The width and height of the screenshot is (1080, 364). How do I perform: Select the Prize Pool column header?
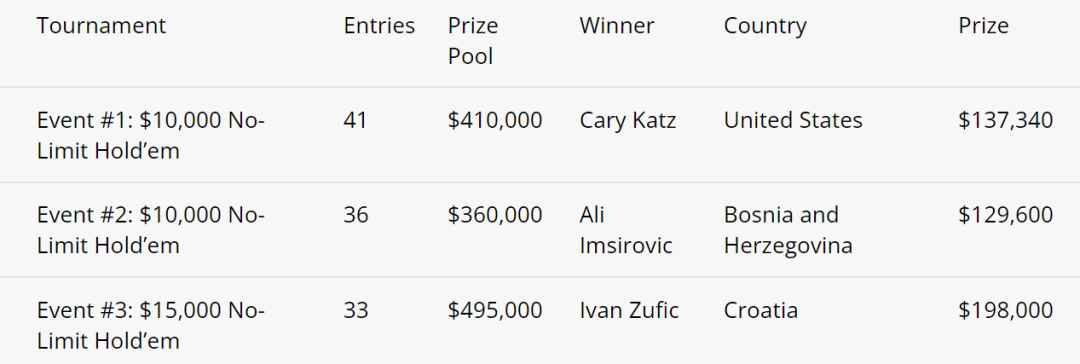coord(473,41)
